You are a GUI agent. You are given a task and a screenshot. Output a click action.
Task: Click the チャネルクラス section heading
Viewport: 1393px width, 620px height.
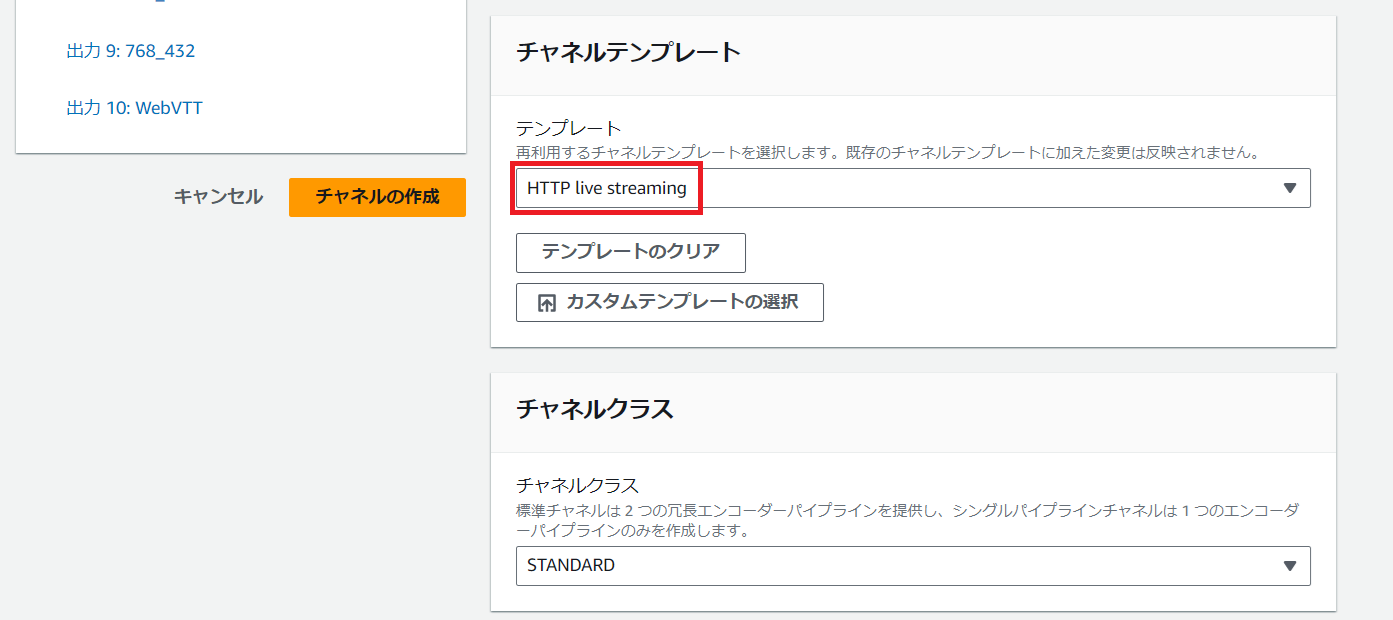[595, 409]
